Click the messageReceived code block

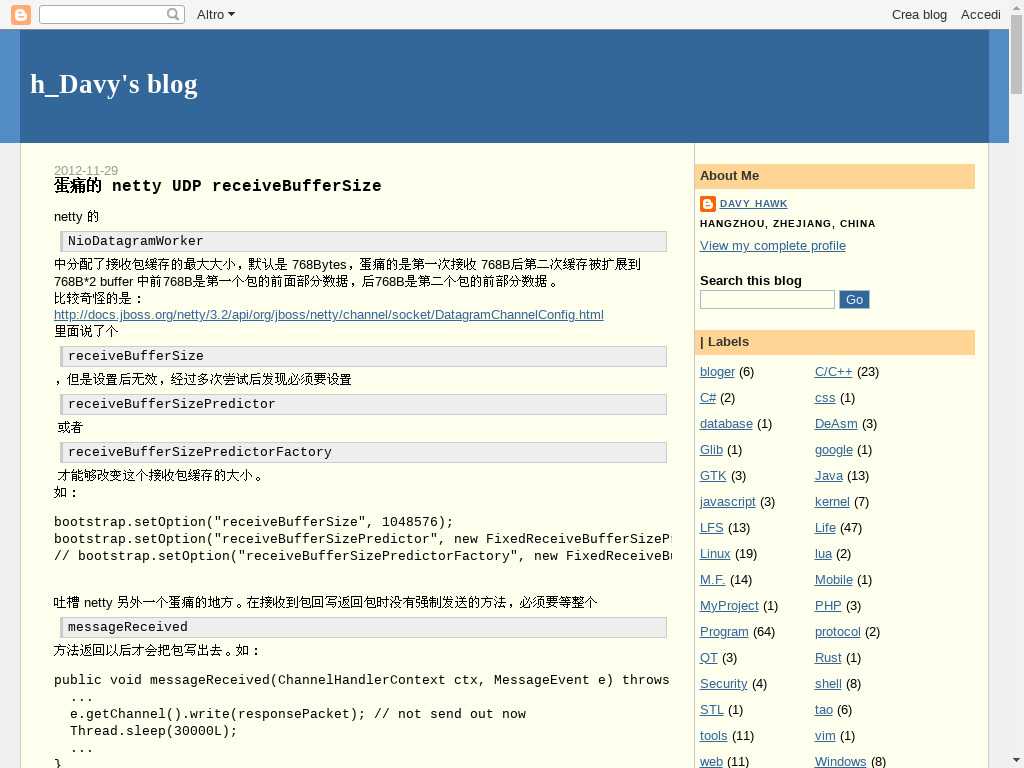[x=363, y=627]
